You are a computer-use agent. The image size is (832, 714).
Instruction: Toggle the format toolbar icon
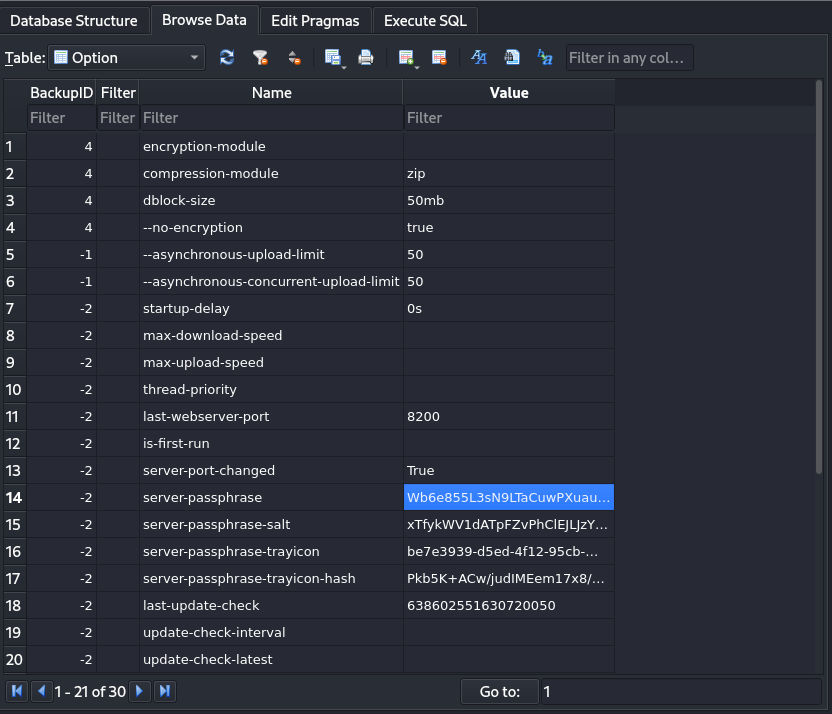(479, 58)
